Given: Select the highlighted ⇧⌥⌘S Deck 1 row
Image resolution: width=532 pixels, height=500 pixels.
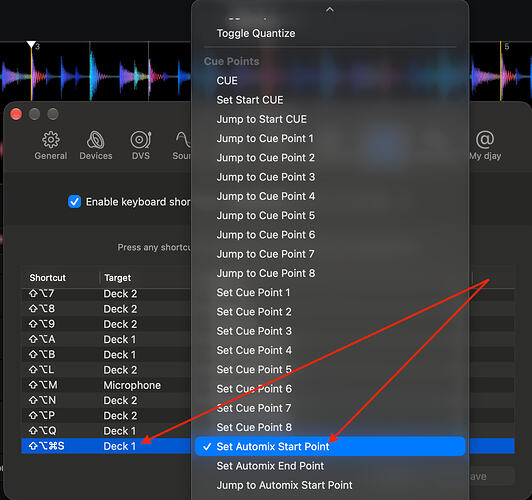Looking at the screenshot, I should 106,446.
